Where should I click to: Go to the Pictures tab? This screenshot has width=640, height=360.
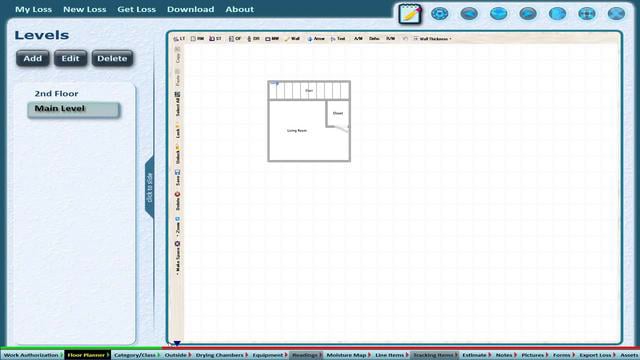(534, 355)
